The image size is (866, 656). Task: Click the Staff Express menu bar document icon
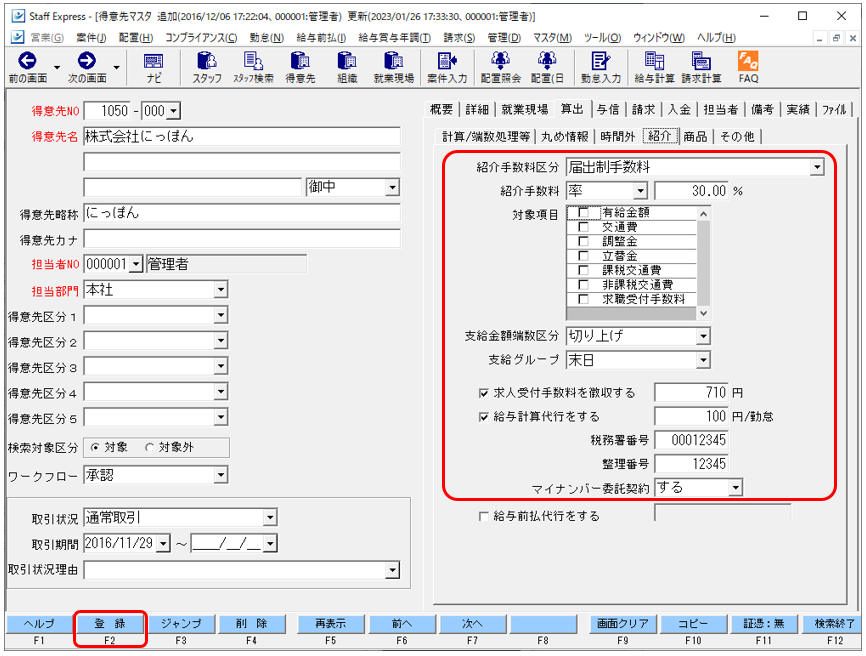tap(17, 37)
